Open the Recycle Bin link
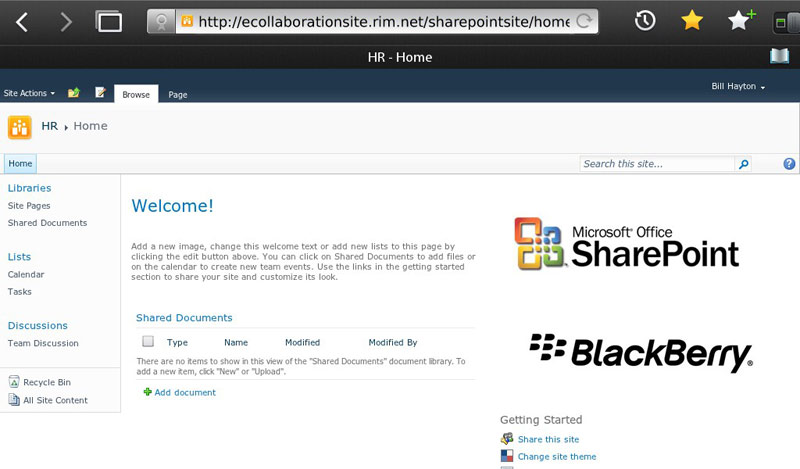The height and width of the screenshot is (469, 800). coord(47,382)
